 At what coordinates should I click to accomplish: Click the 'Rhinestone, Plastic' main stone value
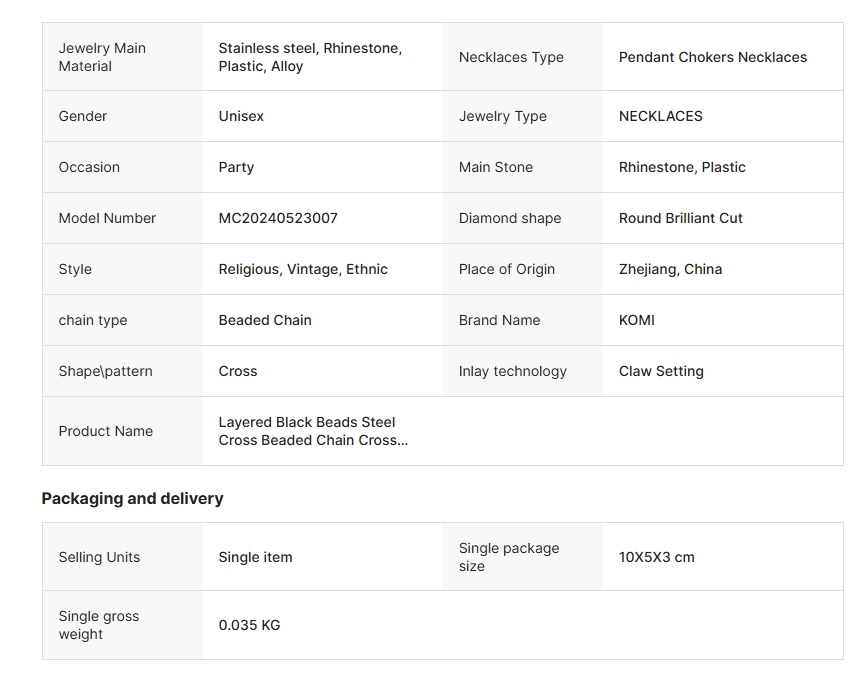tap(682, 167)
